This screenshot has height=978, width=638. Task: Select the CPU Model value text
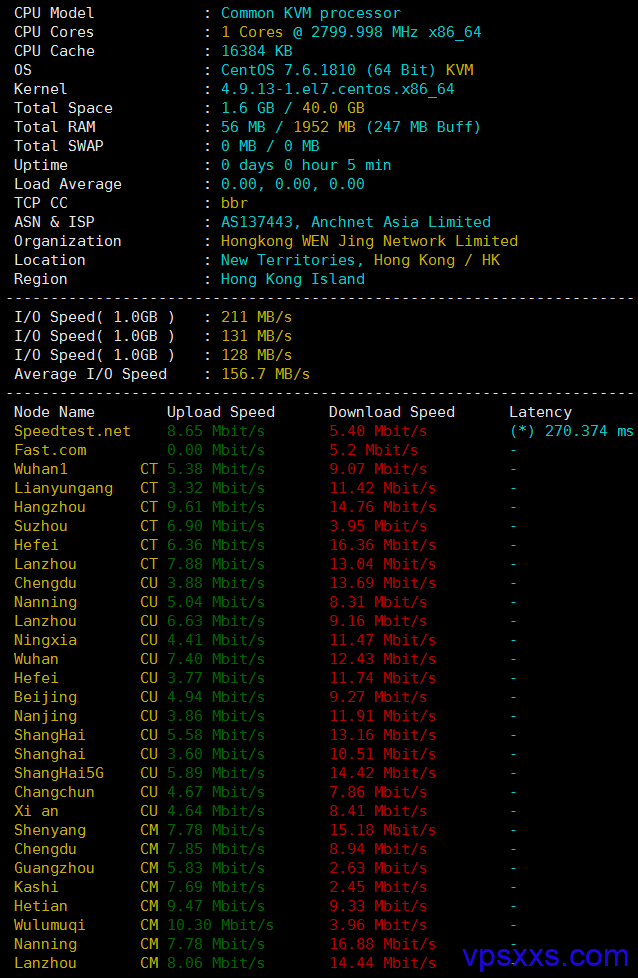[x=310, y=13]
